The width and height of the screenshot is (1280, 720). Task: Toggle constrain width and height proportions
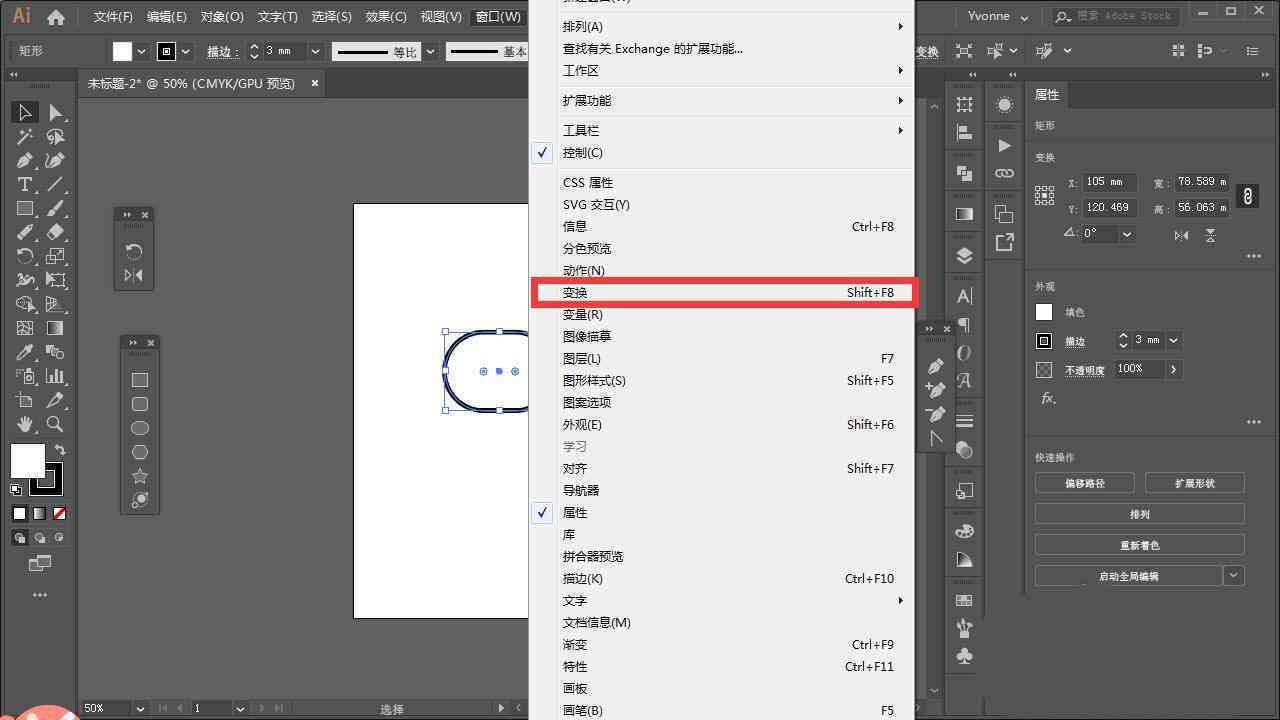1247,196
